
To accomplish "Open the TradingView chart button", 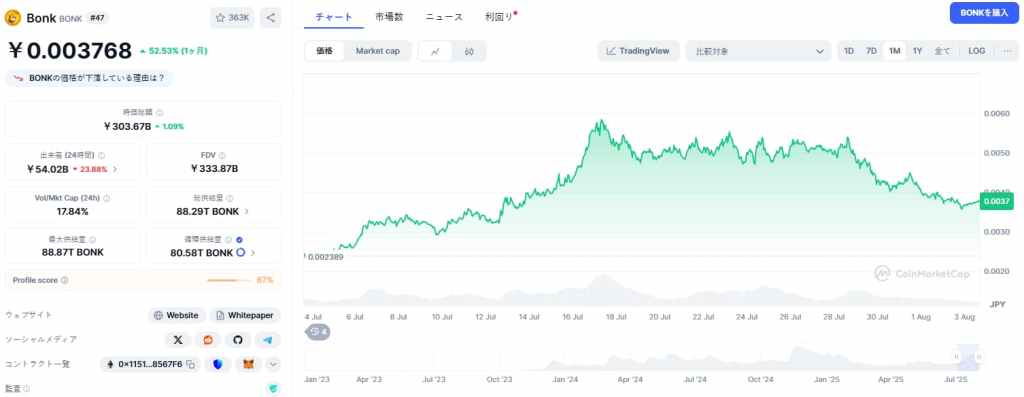I will [x=638, y=51].
